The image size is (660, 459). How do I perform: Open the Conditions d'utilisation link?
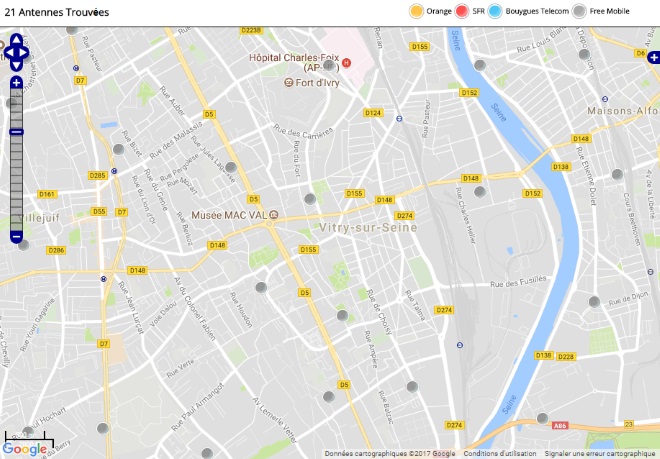coord(500,454)
